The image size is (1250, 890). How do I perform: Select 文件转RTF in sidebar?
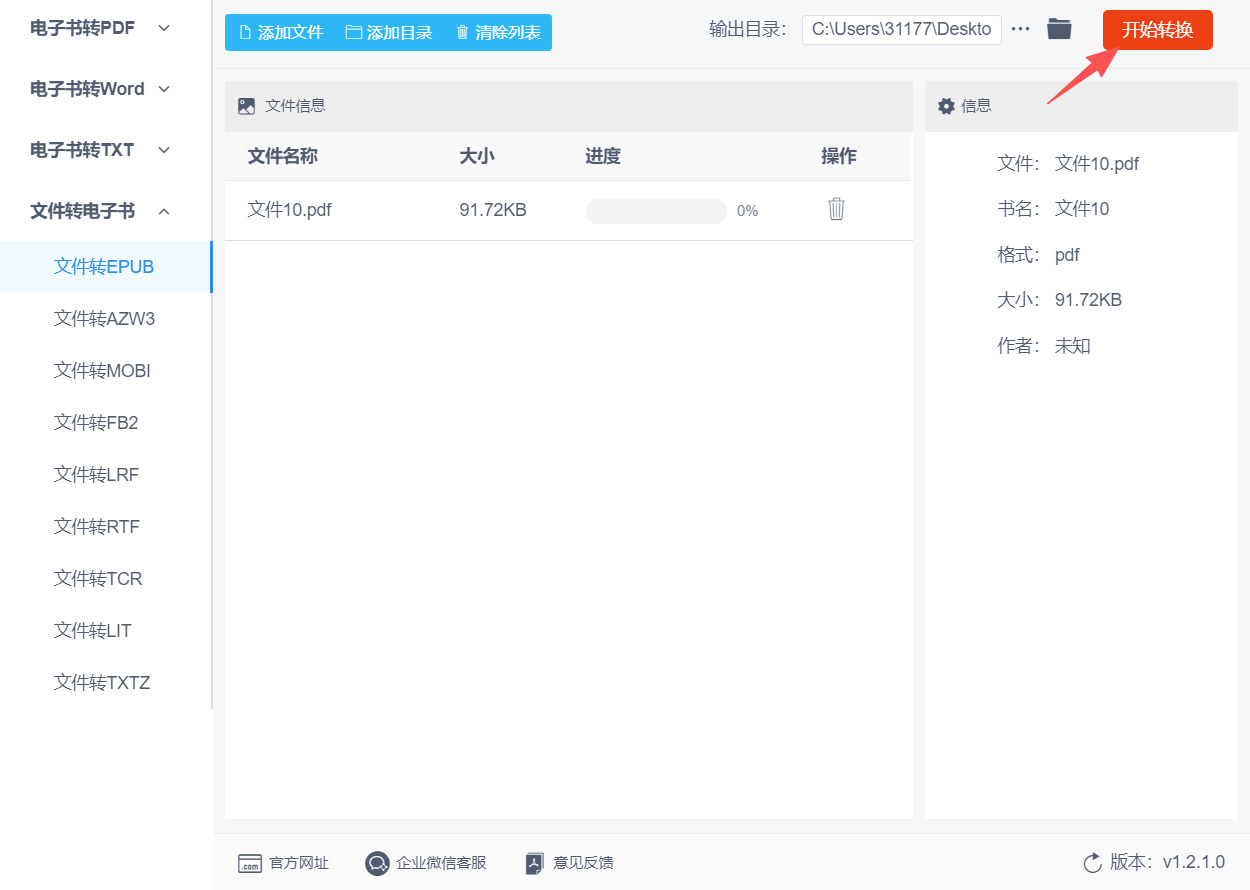click(x=106, y=527)
